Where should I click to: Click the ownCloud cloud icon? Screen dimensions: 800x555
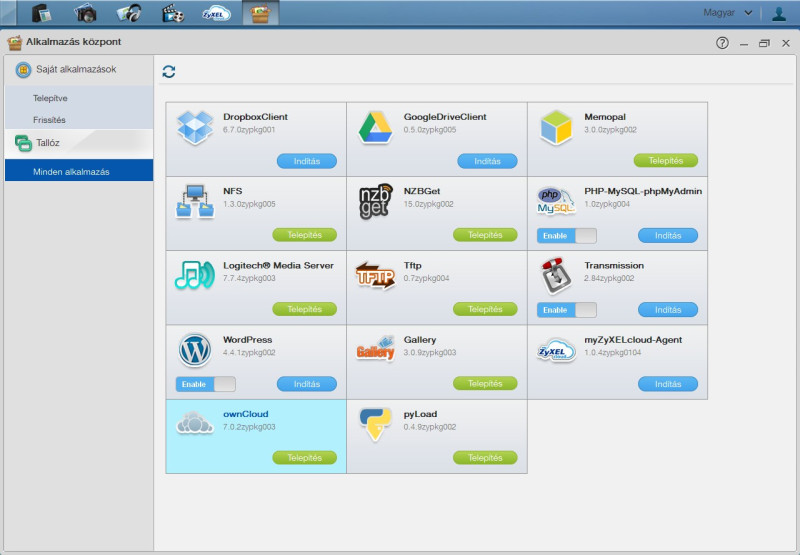[195, 423]
